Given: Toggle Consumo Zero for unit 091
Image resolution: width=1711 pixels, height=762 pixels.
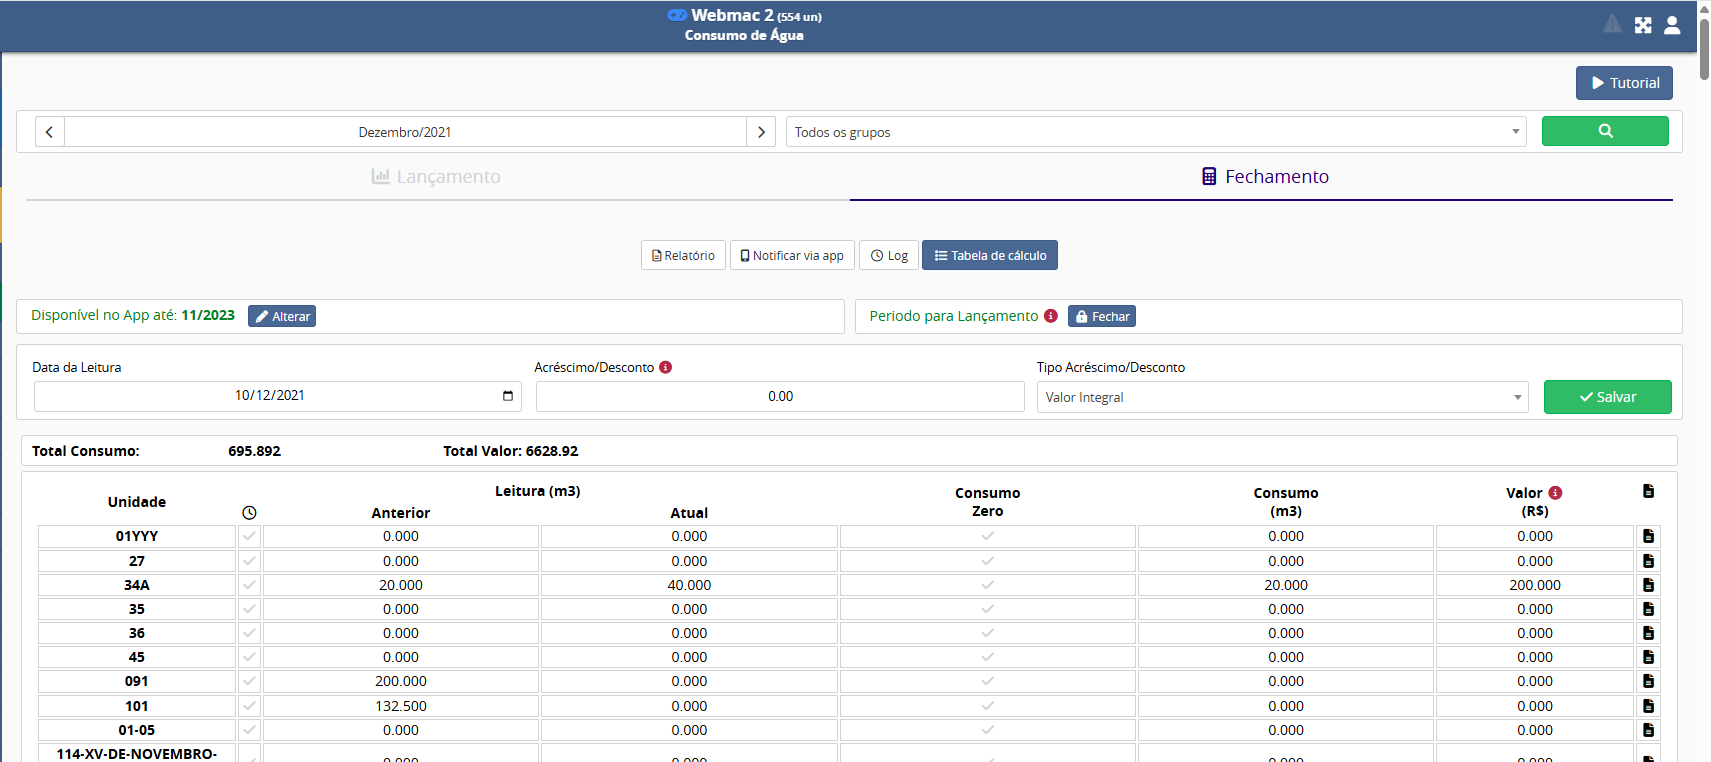Looking at the screenshot, I should (x=988, y=681).
